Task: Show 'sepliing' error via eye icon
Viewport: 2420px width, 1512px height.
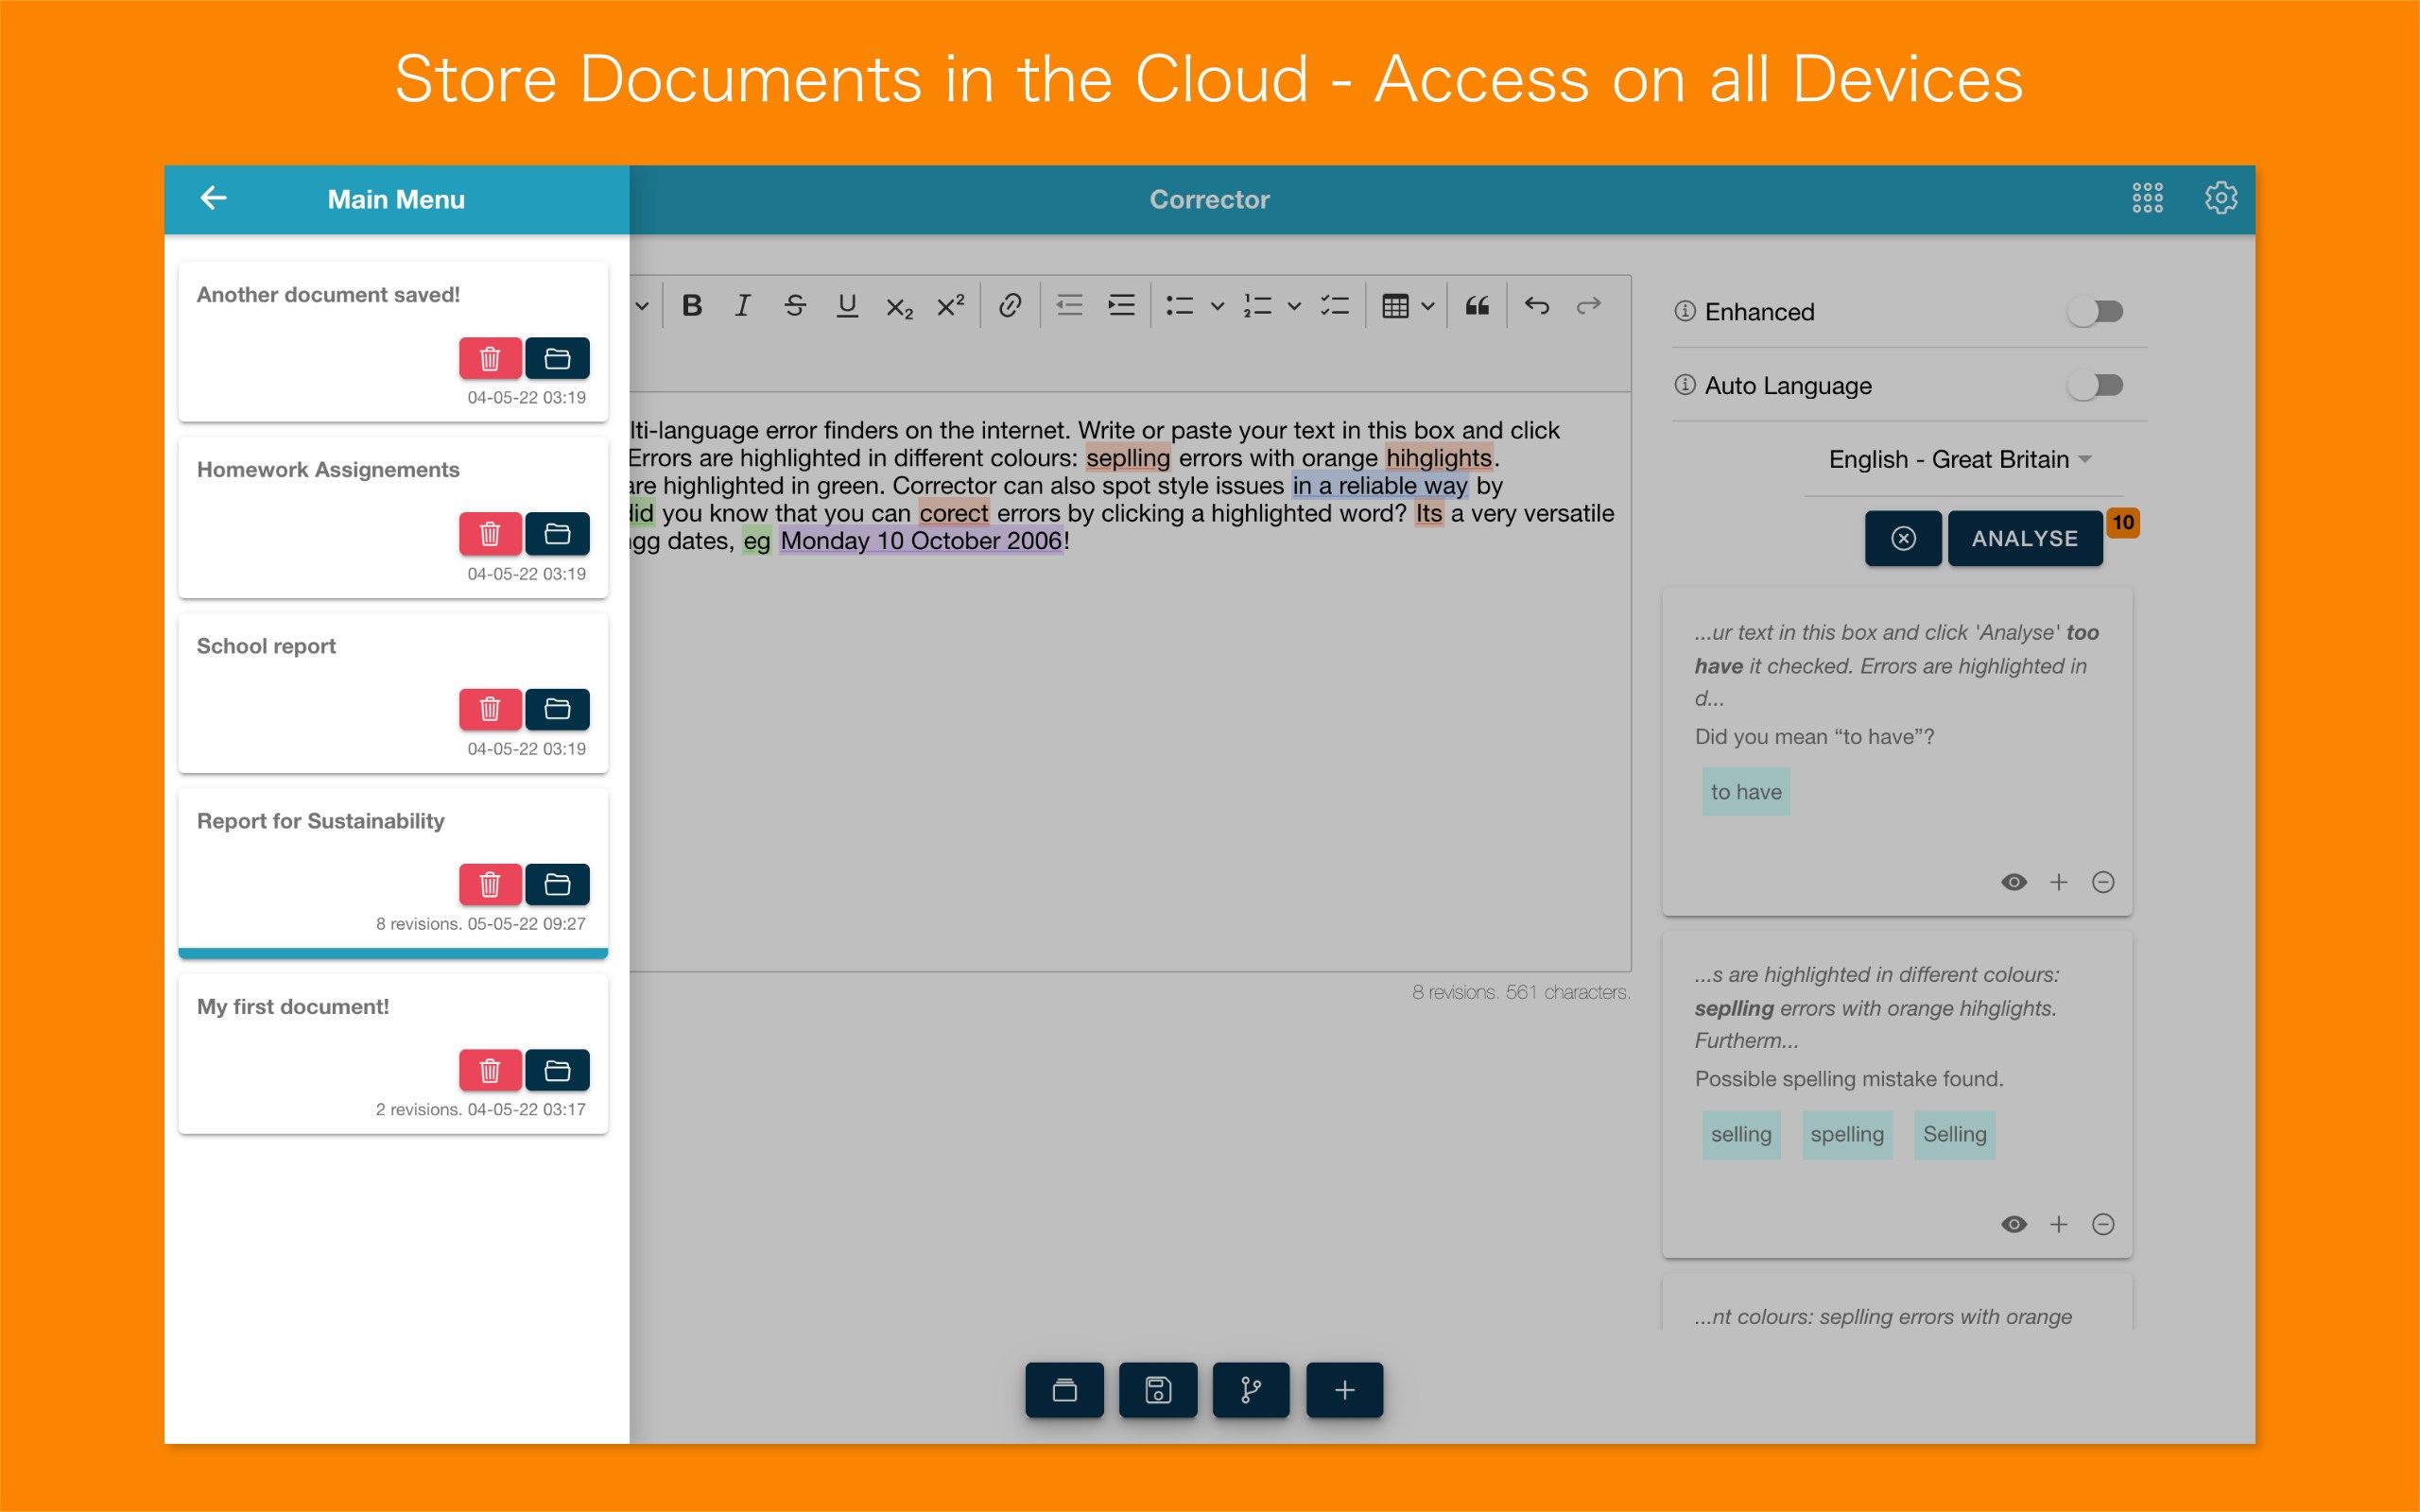Action: click(x=2014, y=1224)
